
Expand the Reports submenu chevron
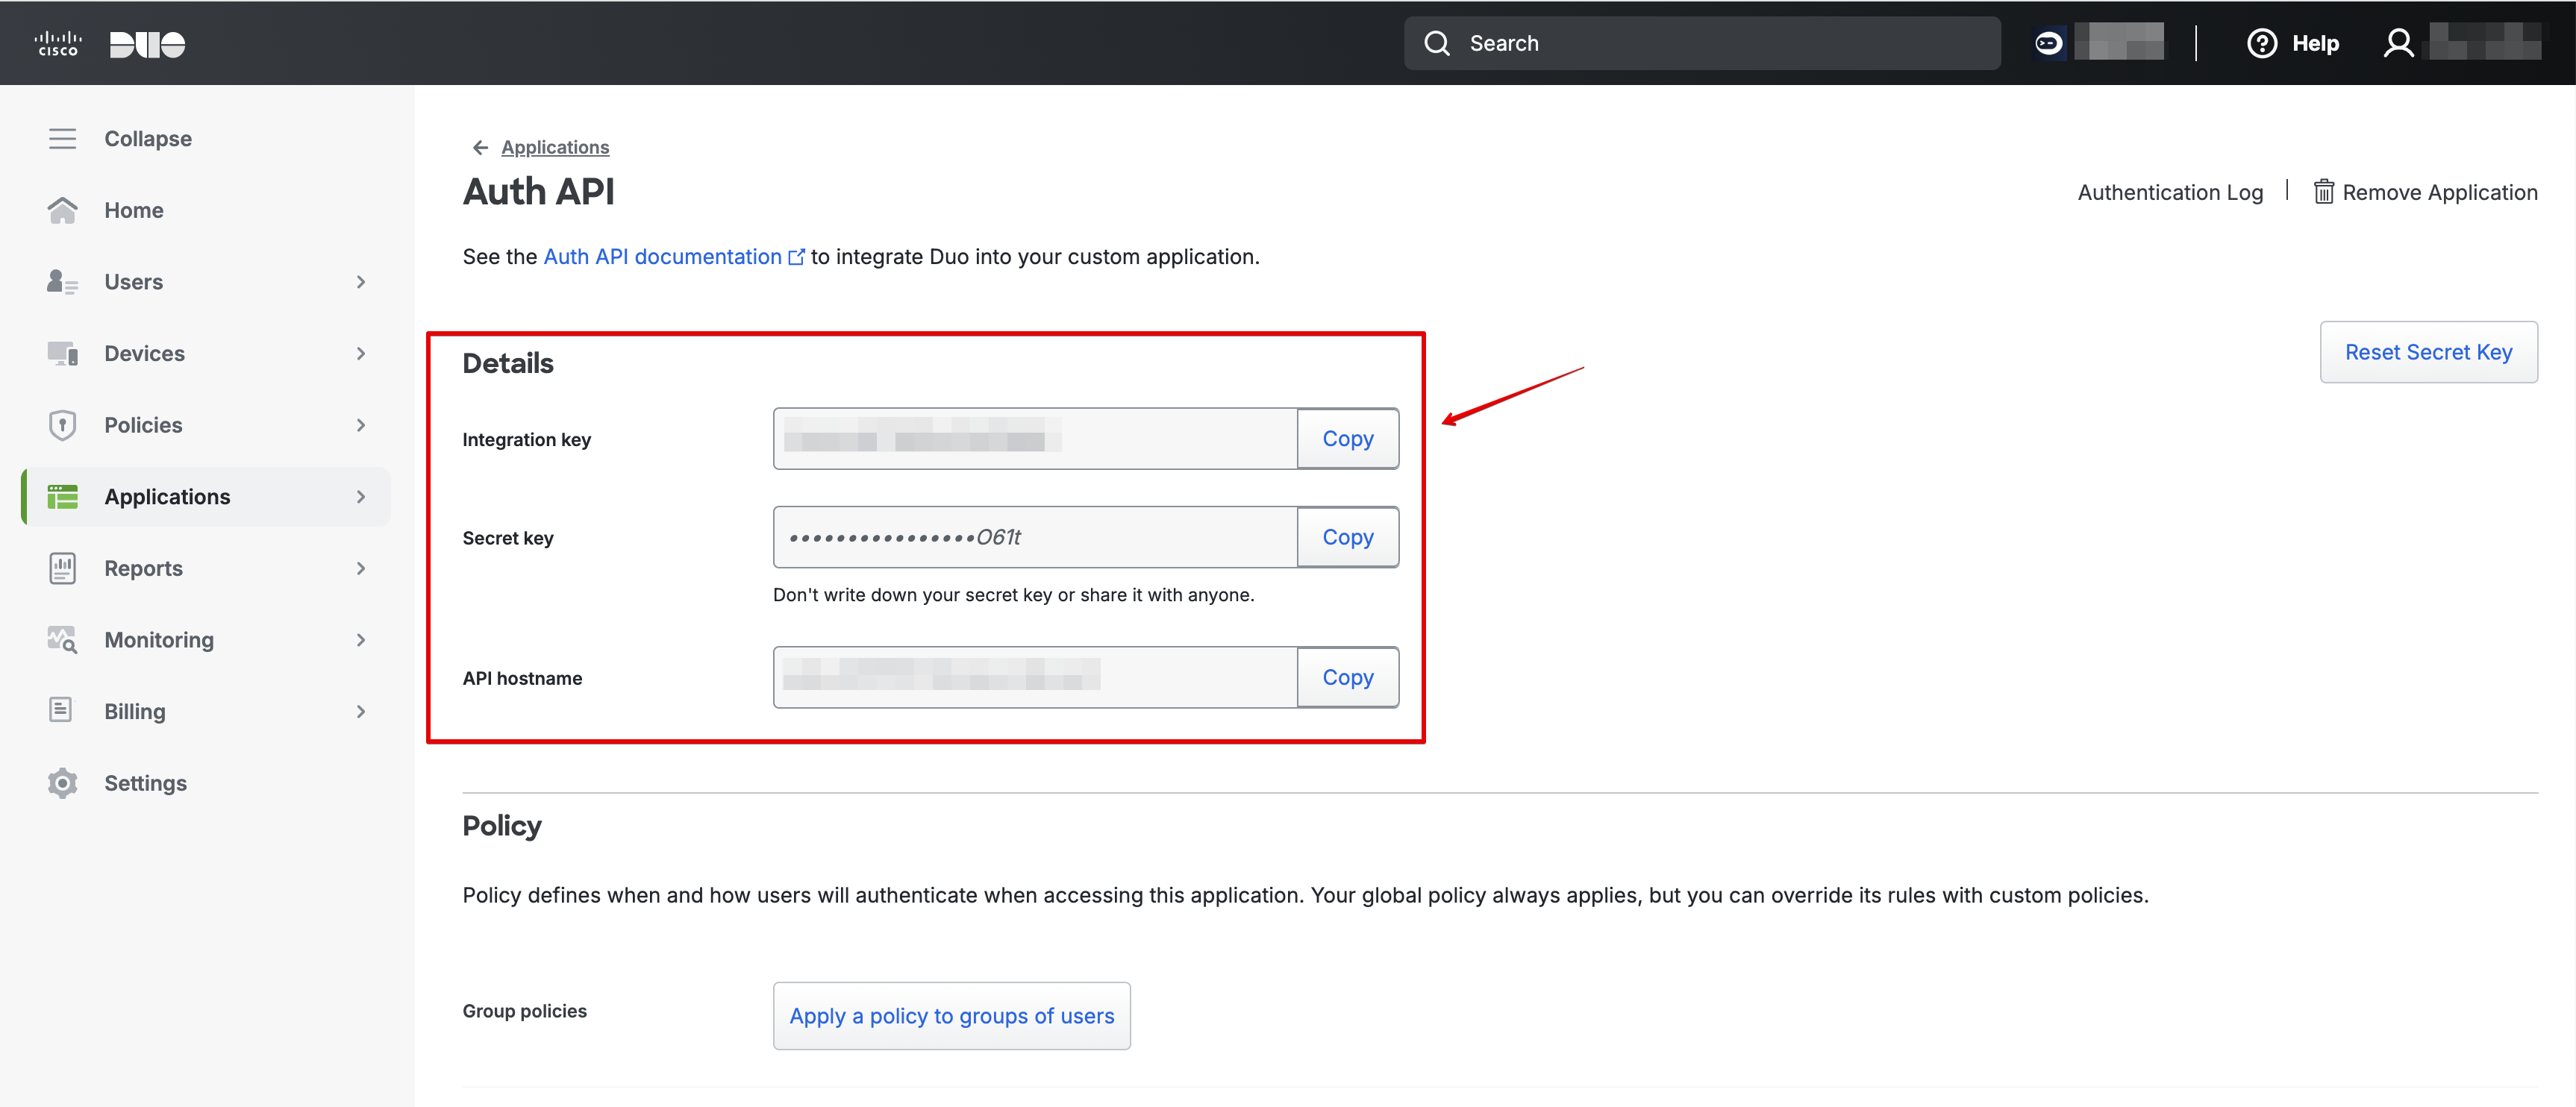point(360,567)
